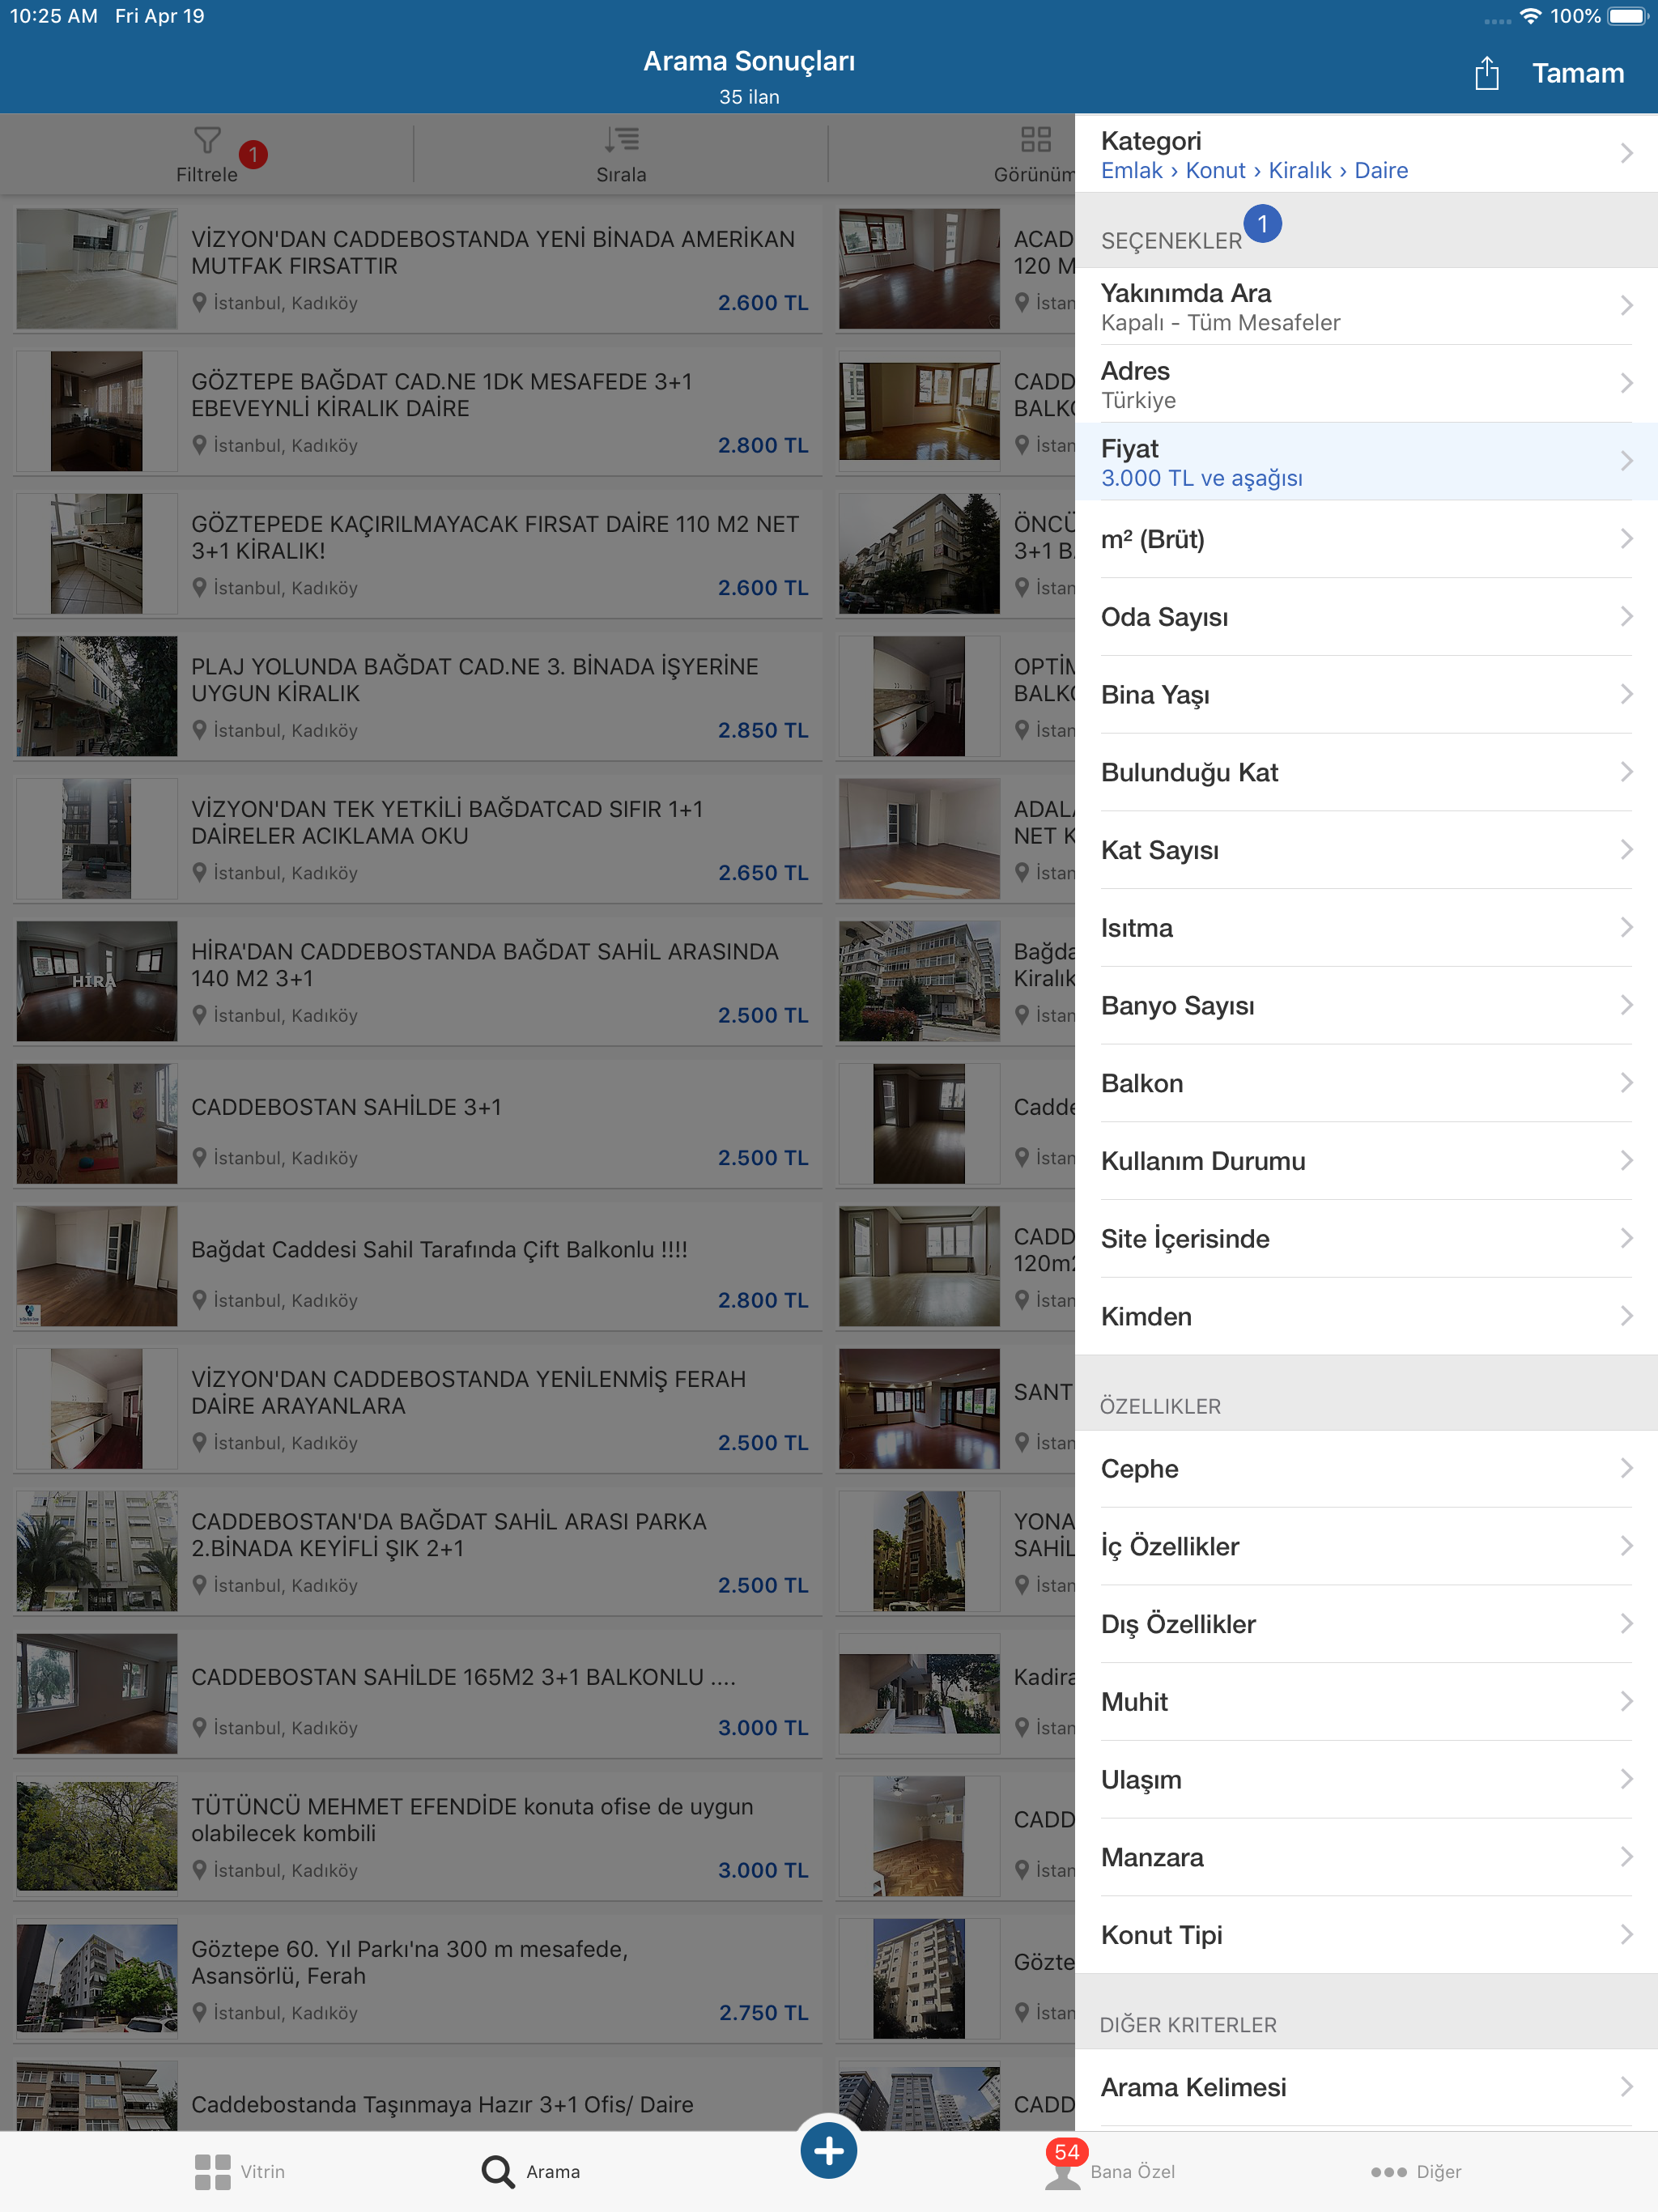
Task: Expand Kat Sayısı filter
Action: click(x=1366, y=850)
